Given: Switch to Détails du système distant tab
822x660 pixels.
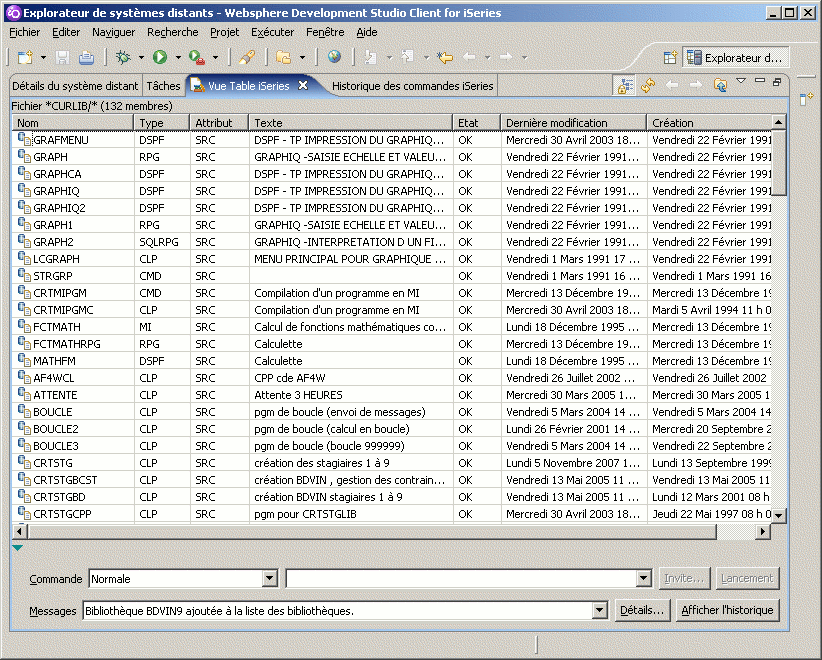Looking at the screenshot, I should 75,85.
